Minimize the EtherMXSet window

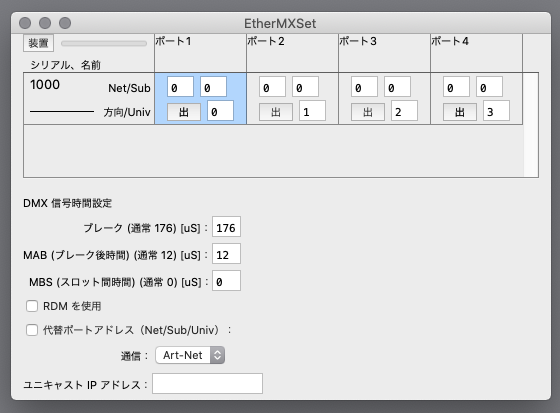[x=45, y=23]
